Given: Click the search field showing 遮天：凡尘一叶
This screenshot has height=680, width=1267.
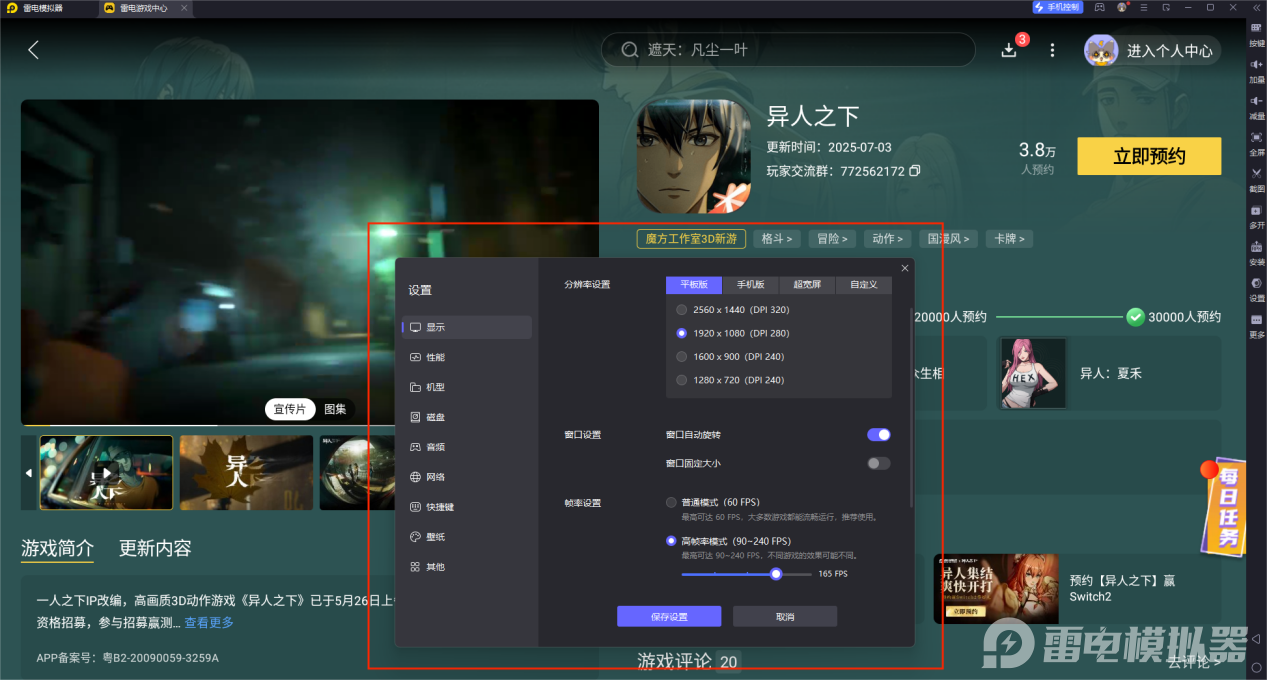Looking at the screenshot, I should [x=788, y=50].
